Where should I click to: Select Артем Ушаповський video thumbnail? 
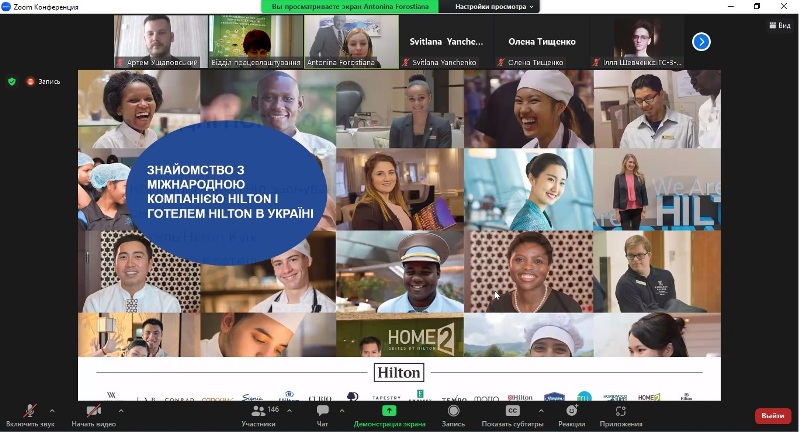(161, 41)
